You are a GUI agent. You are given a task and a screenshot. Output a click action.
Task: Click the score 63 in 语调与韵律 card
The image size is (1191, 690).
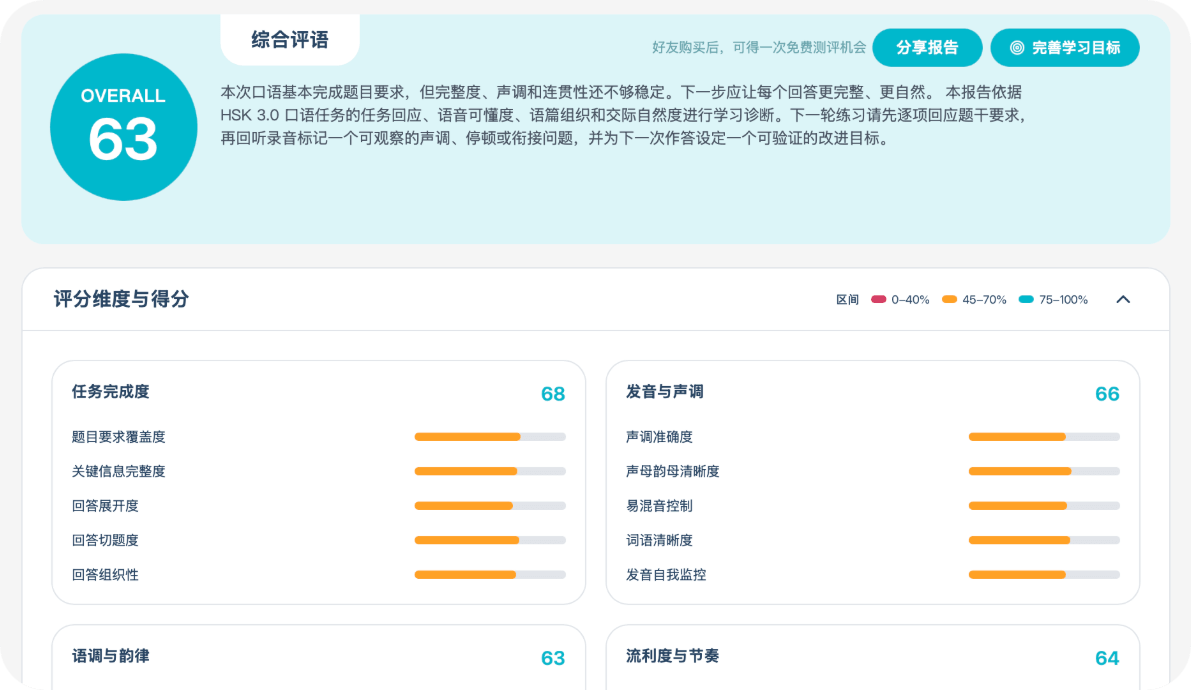click(x=553, y=658)
